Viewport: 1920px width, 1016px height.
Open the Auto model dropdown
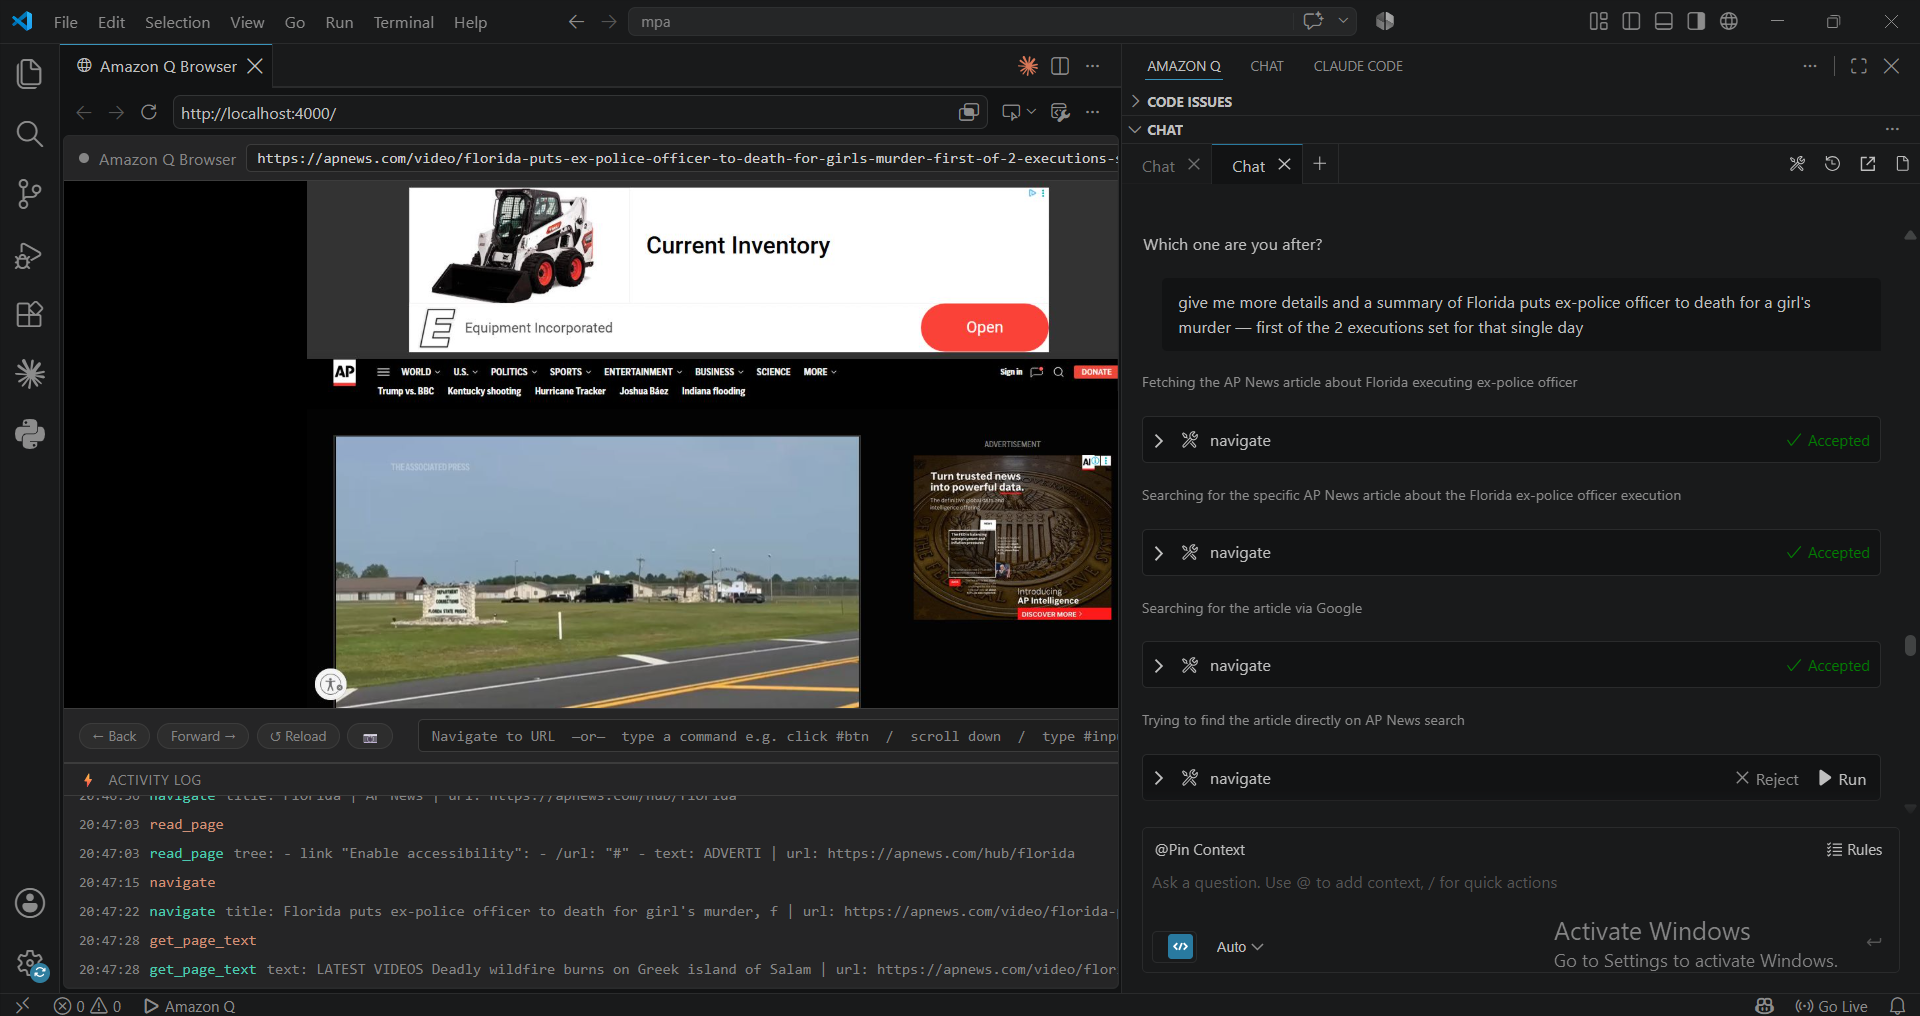(1240, 947)
